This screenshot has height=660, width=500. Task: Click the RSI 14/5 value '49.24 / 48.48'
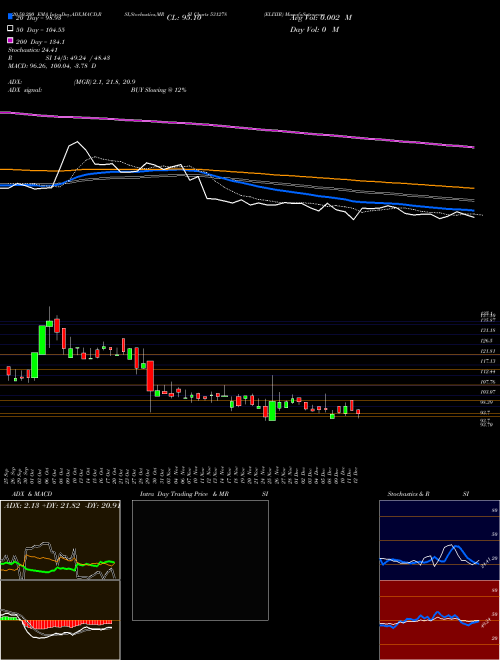point(90,58)
